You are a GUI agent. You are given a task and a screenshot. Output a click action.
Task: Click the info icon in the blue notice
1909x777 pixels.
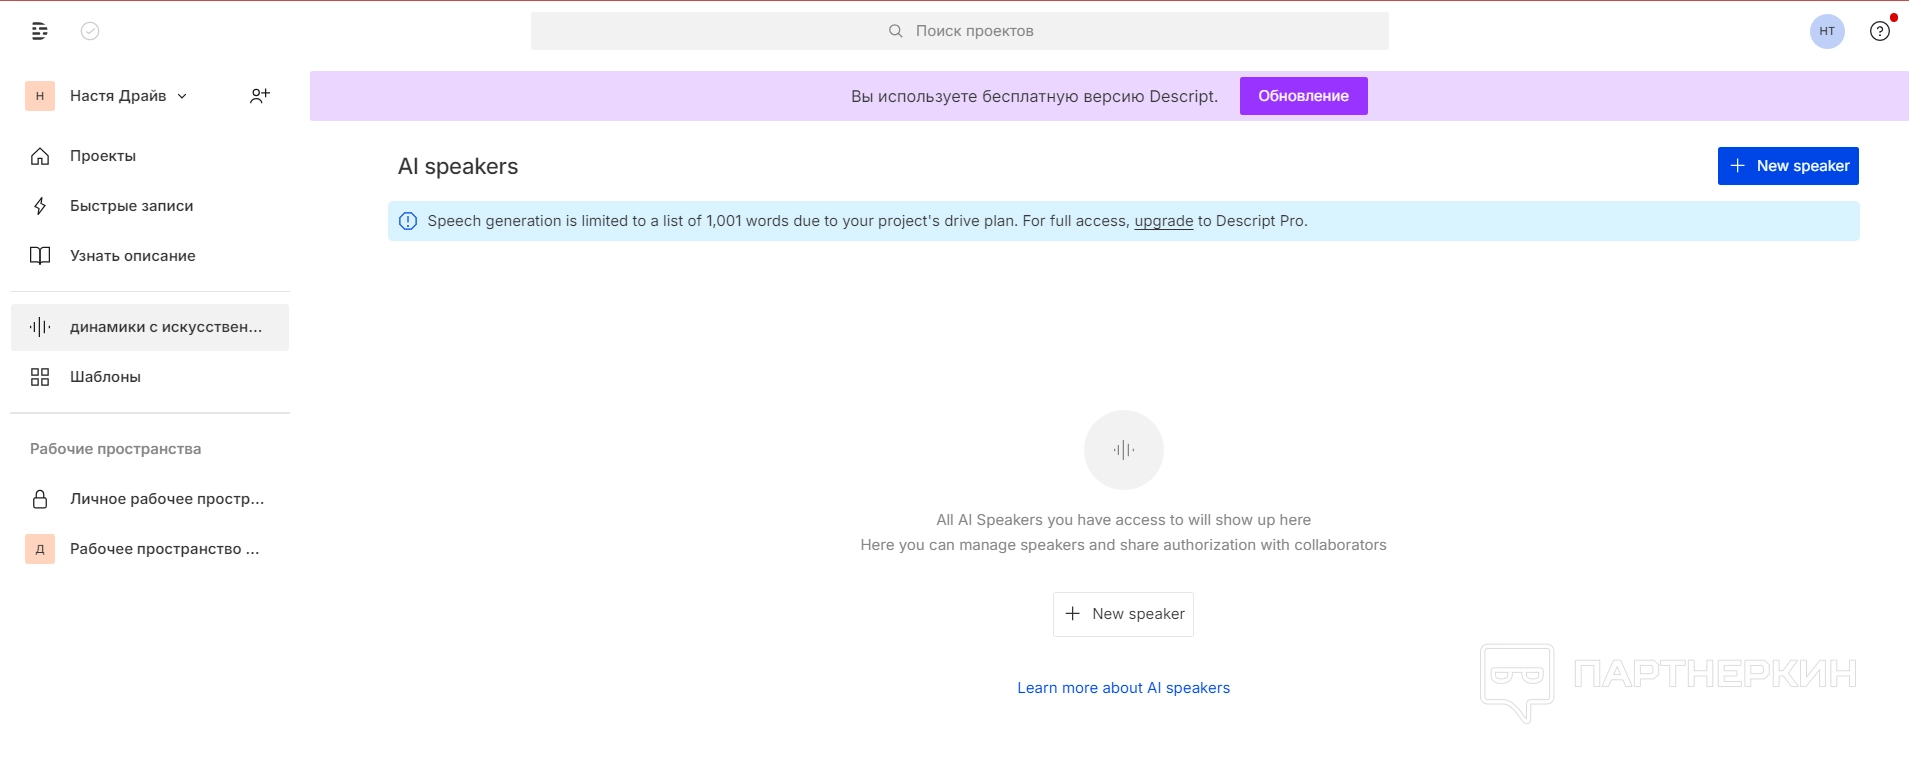(408, 221)
